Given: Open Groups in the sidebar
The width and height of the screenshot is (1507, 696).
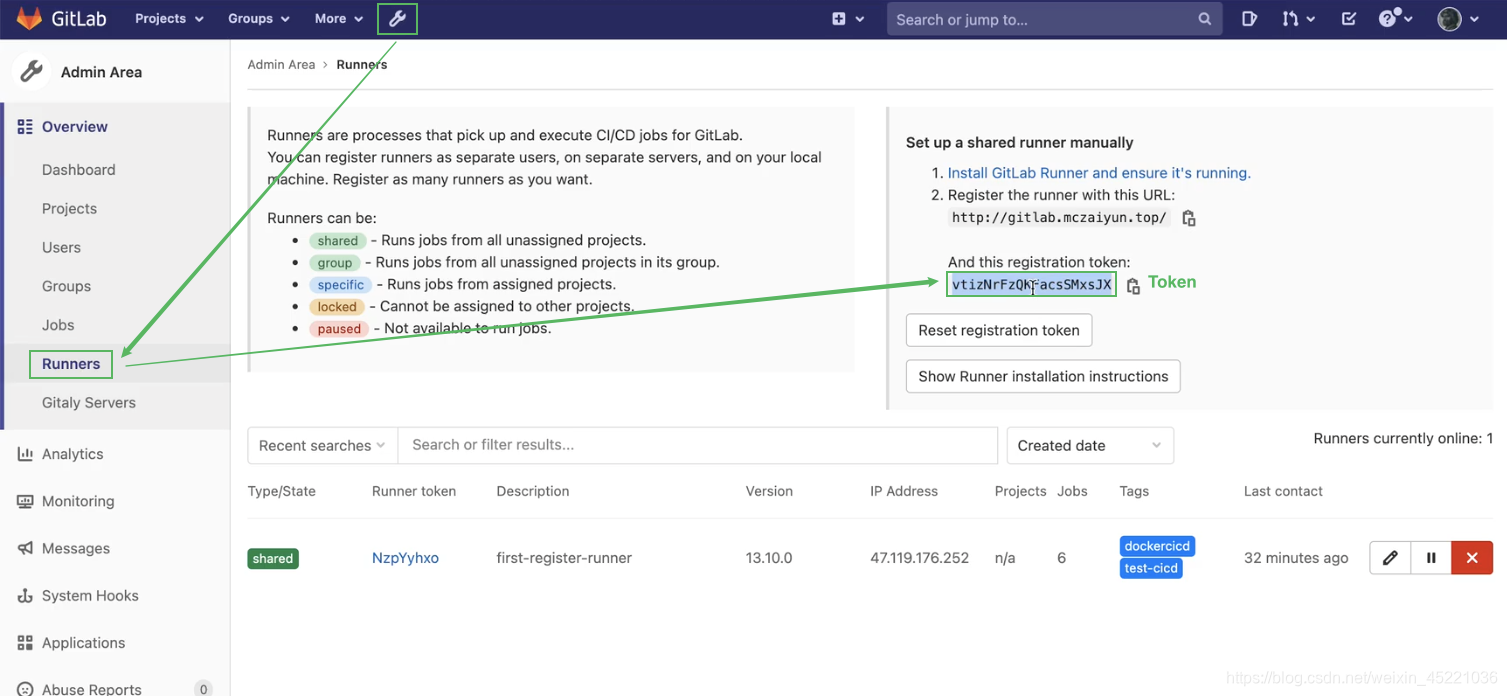Looking at the screenshot, I should 67,286.
